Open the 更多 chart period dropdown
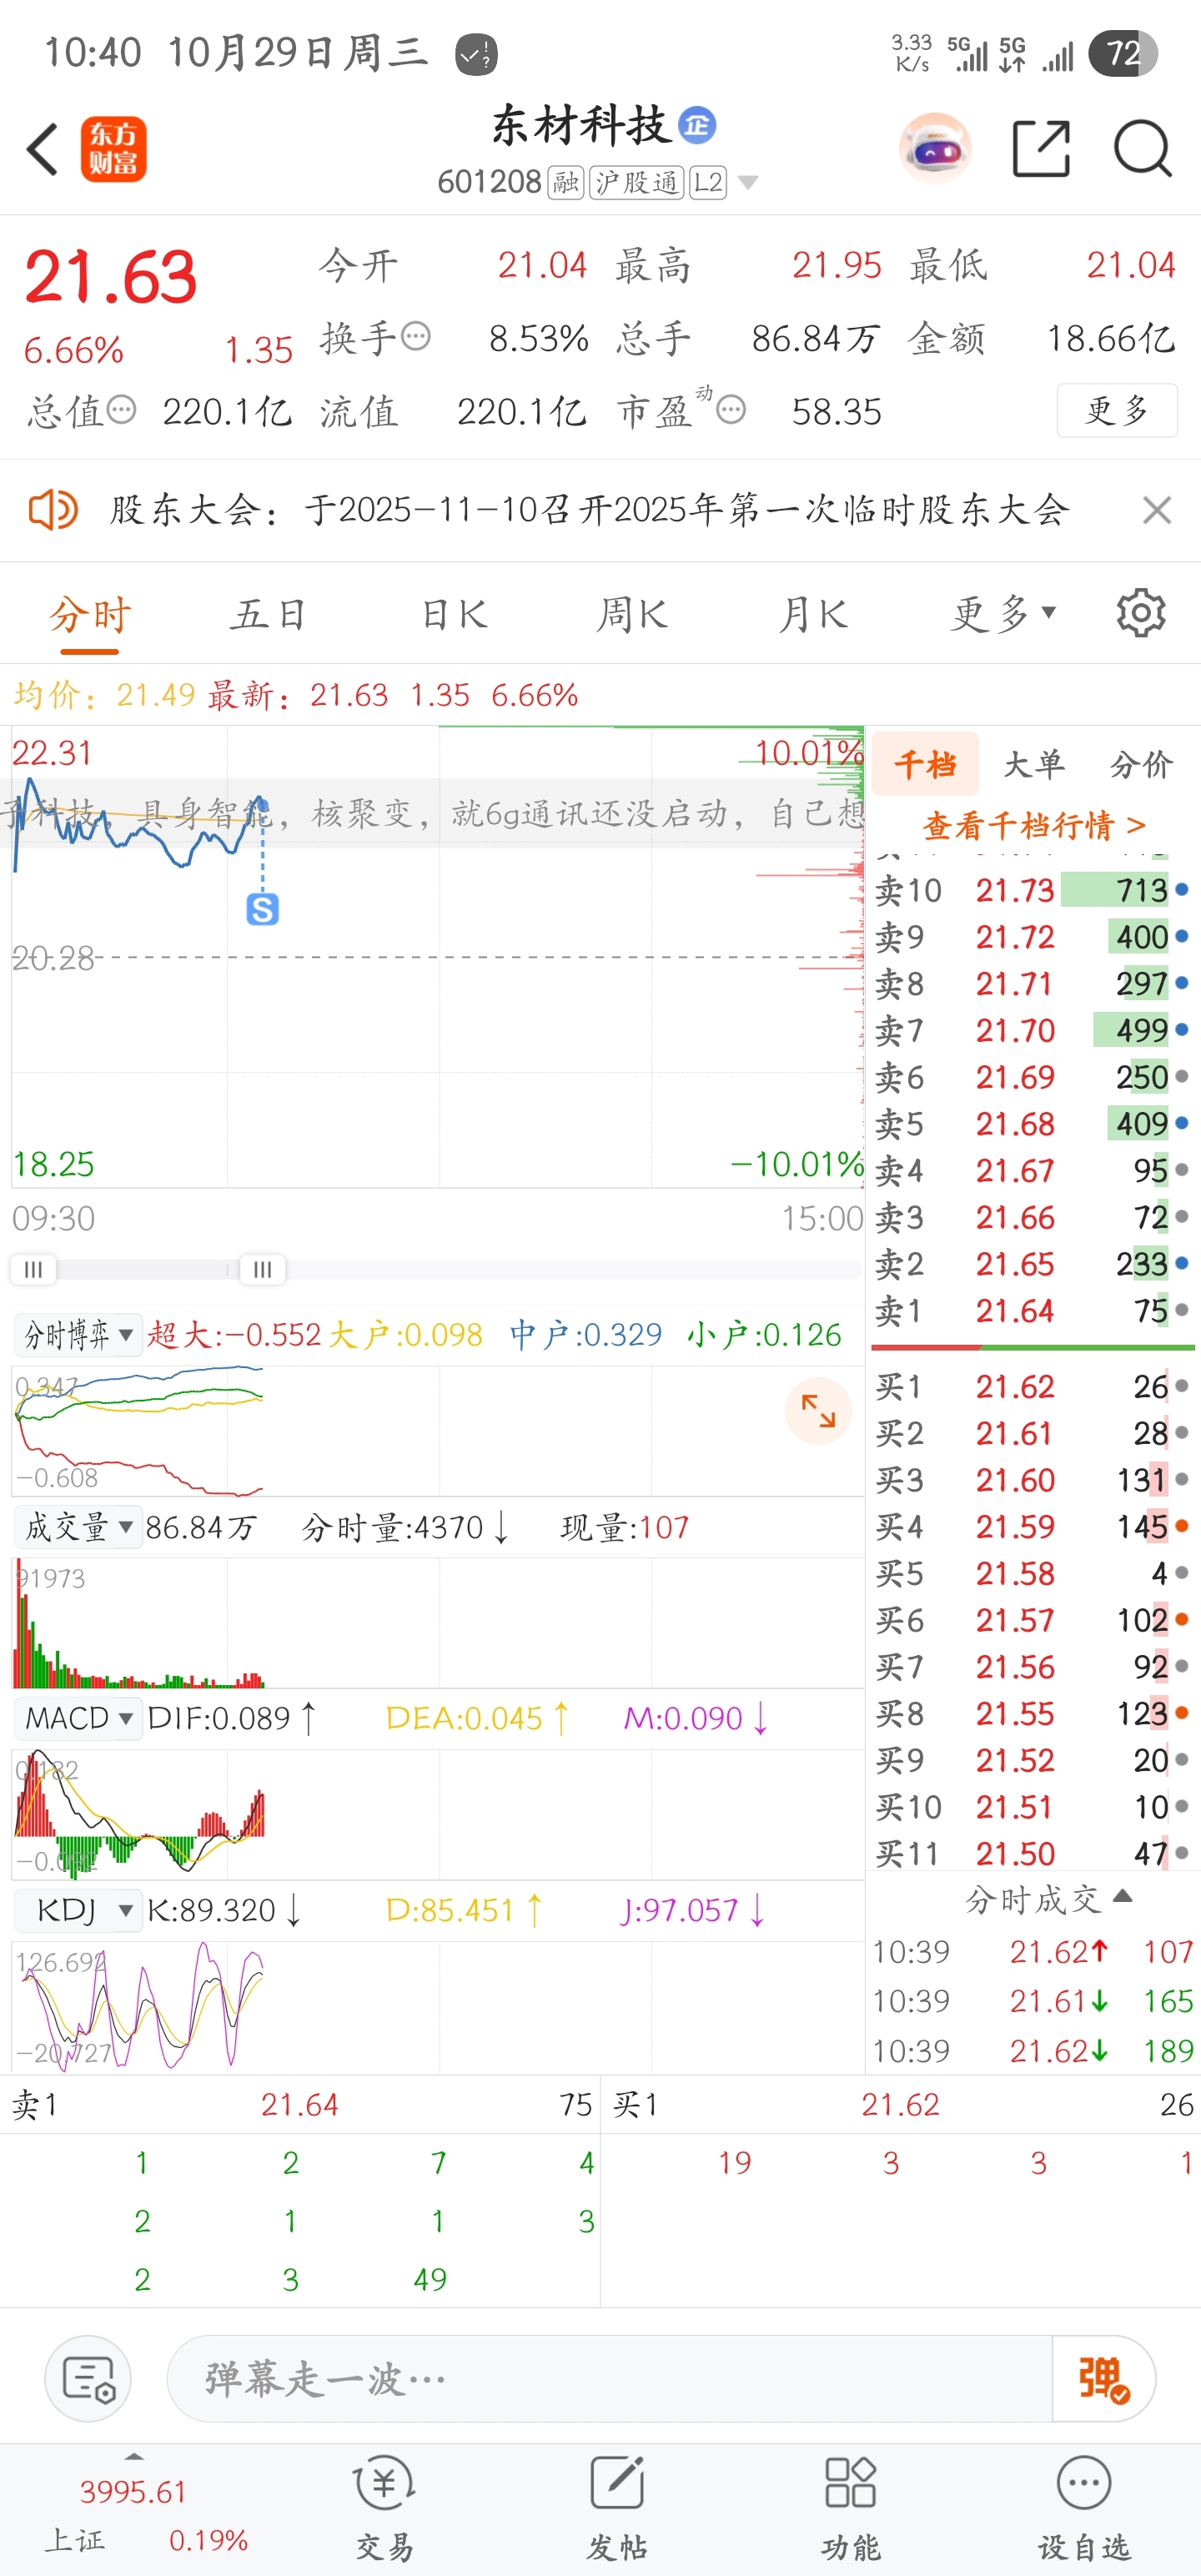1201x2576 pixels. 1003,613
